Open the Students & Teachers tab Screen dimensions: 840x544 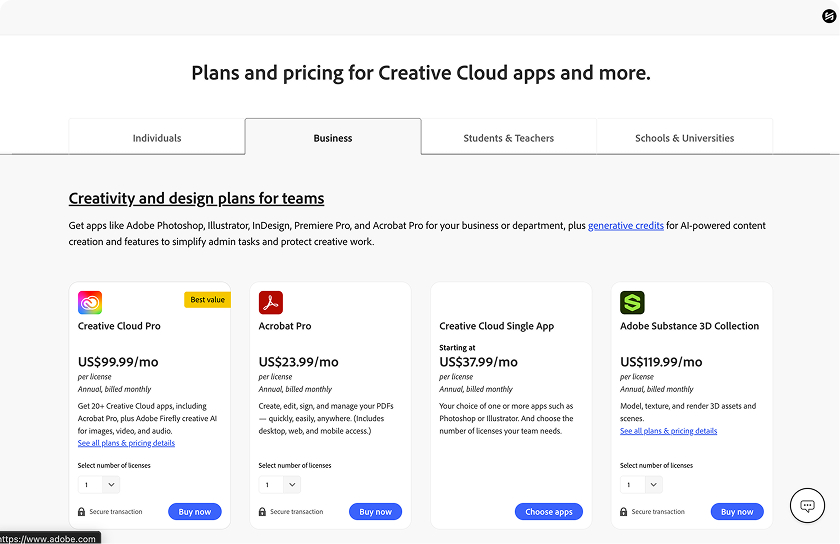coord(509,137)
